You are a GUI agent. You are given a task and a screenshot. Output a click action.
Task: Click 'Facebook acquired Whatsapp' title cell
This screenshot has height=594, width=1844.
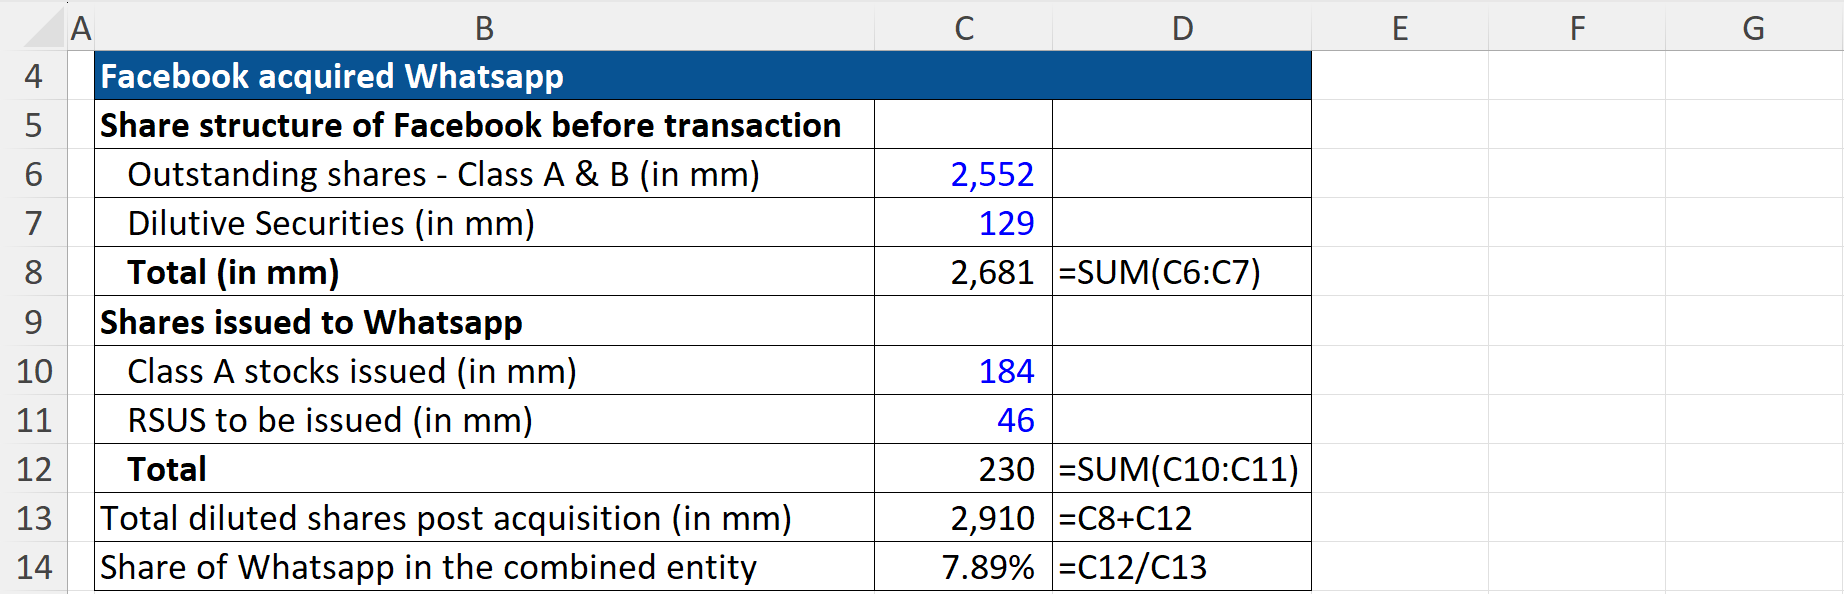point(703,76)
